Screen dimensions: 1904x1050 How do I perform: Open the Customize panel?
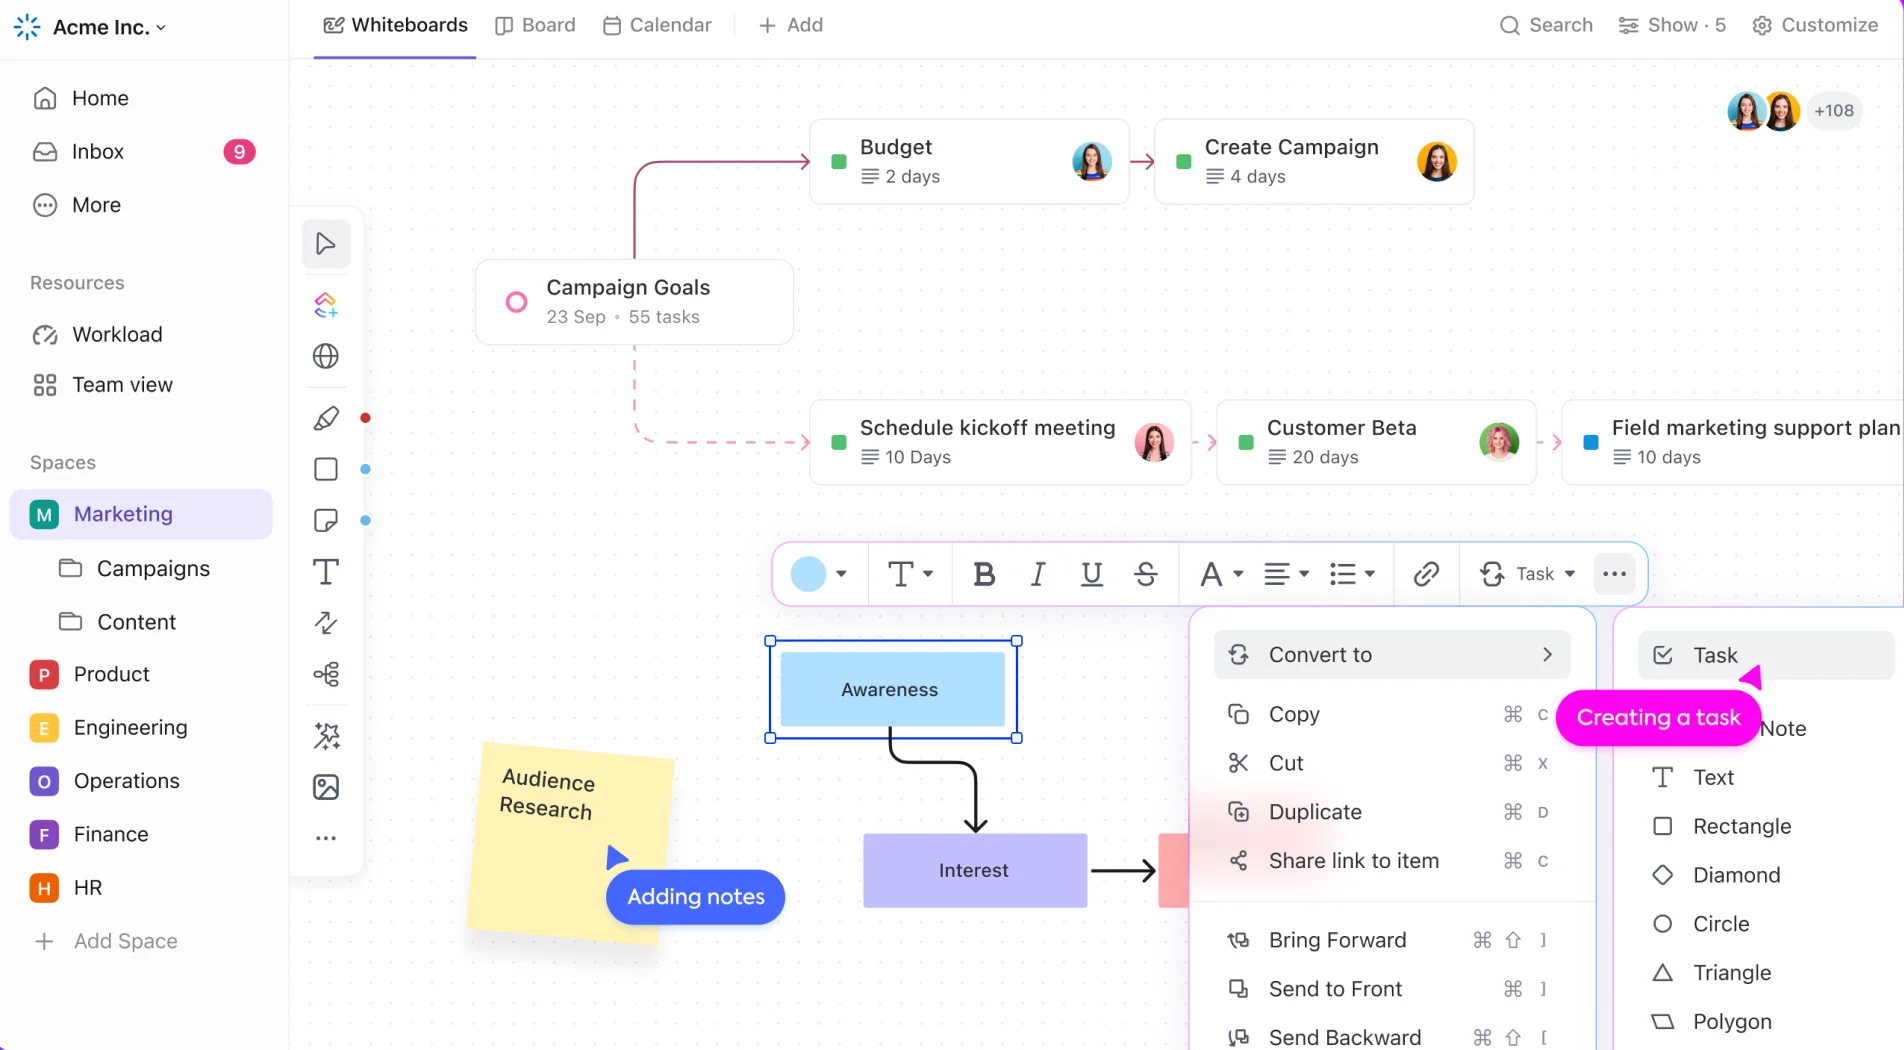coord(1815,25)
